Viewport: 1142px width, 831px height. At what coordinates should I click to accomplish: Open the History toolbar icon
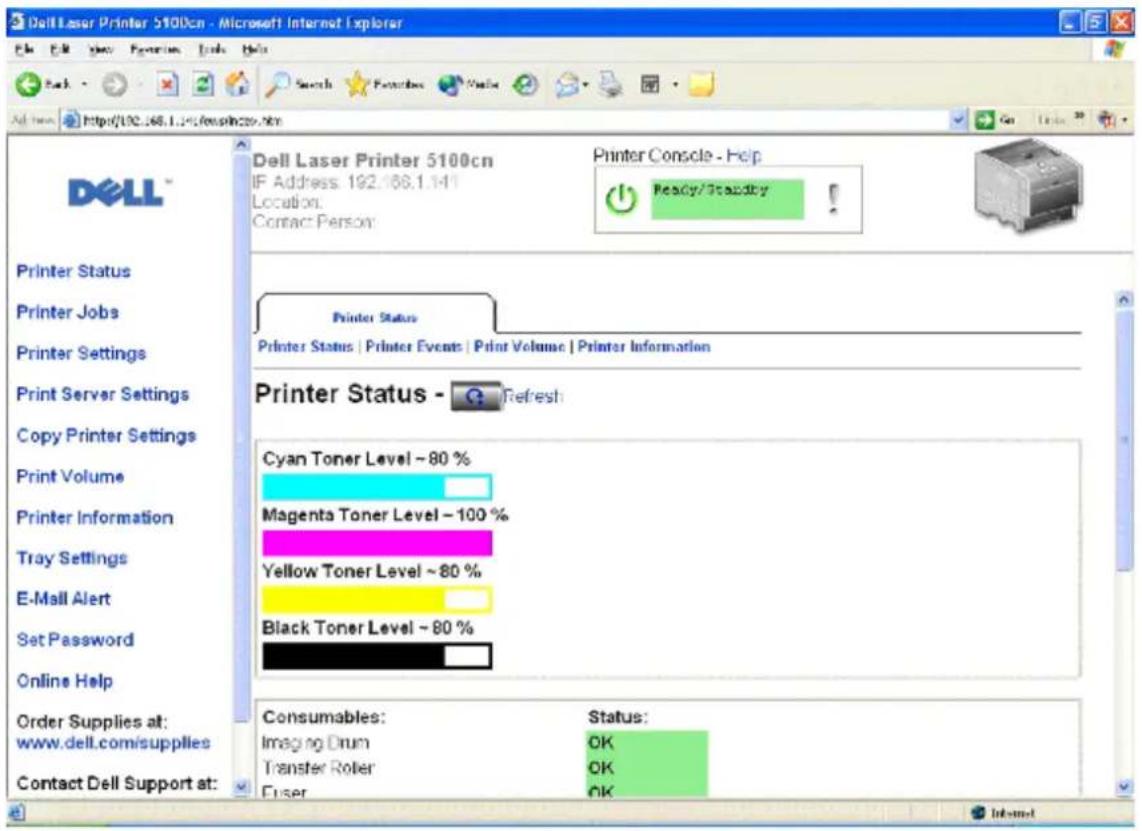(x=525, y=85)
